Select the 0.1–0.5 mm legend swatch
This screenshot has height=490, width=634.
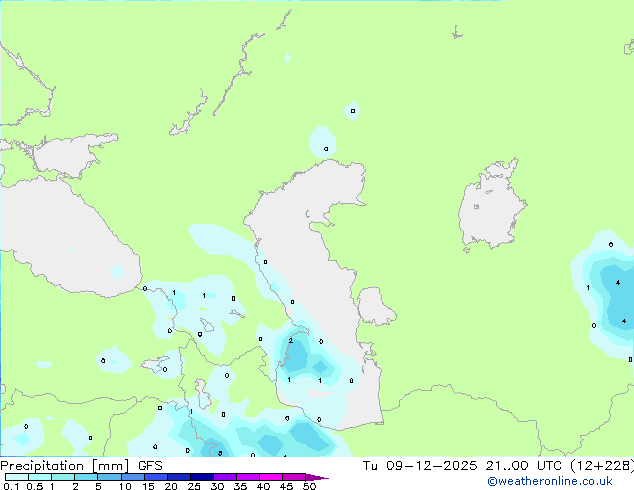tap(17, 477)
